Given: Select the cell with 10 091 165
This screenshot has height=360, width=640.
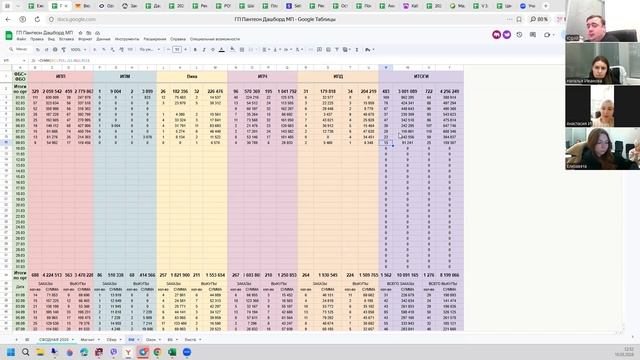Looking at the screenshot, I should tap(407, 275).
